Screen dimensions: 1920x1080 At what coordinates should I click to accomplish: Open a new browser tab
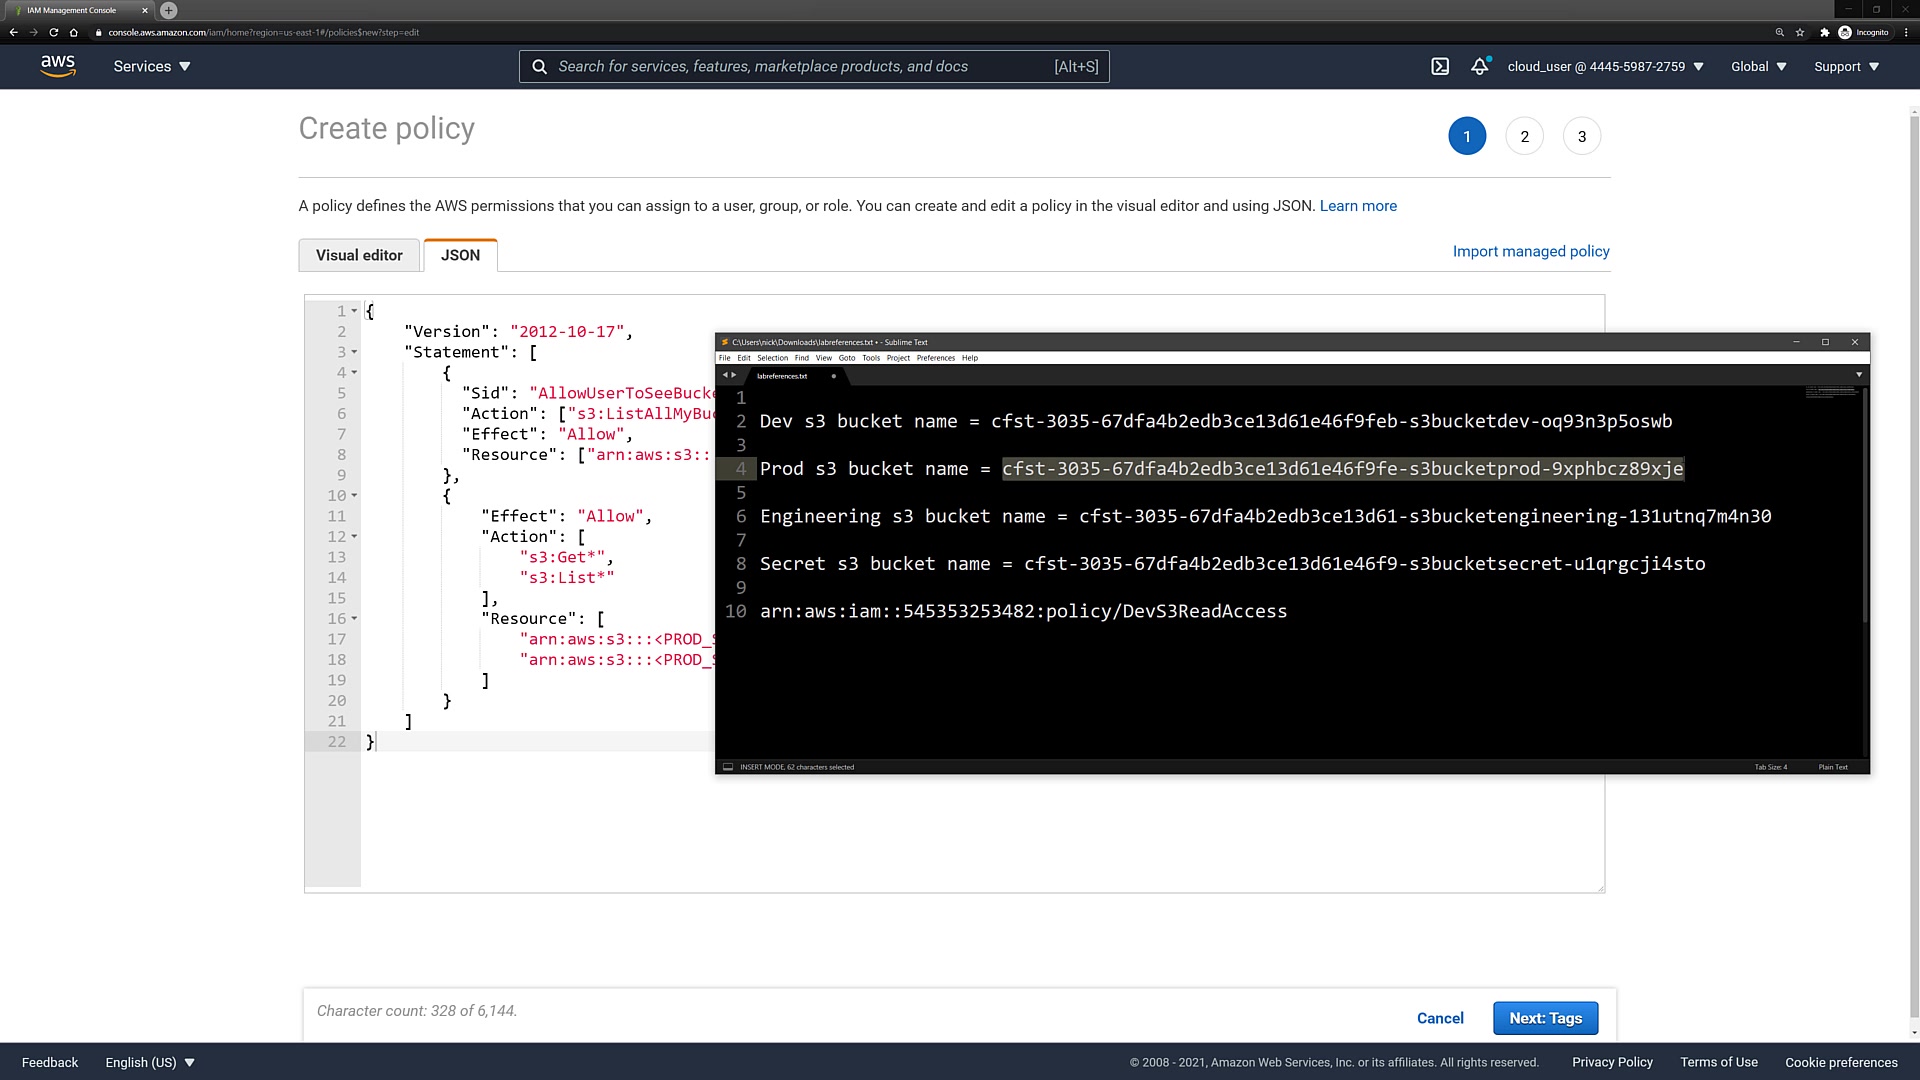pyautogui.click(x=169, y=10)
